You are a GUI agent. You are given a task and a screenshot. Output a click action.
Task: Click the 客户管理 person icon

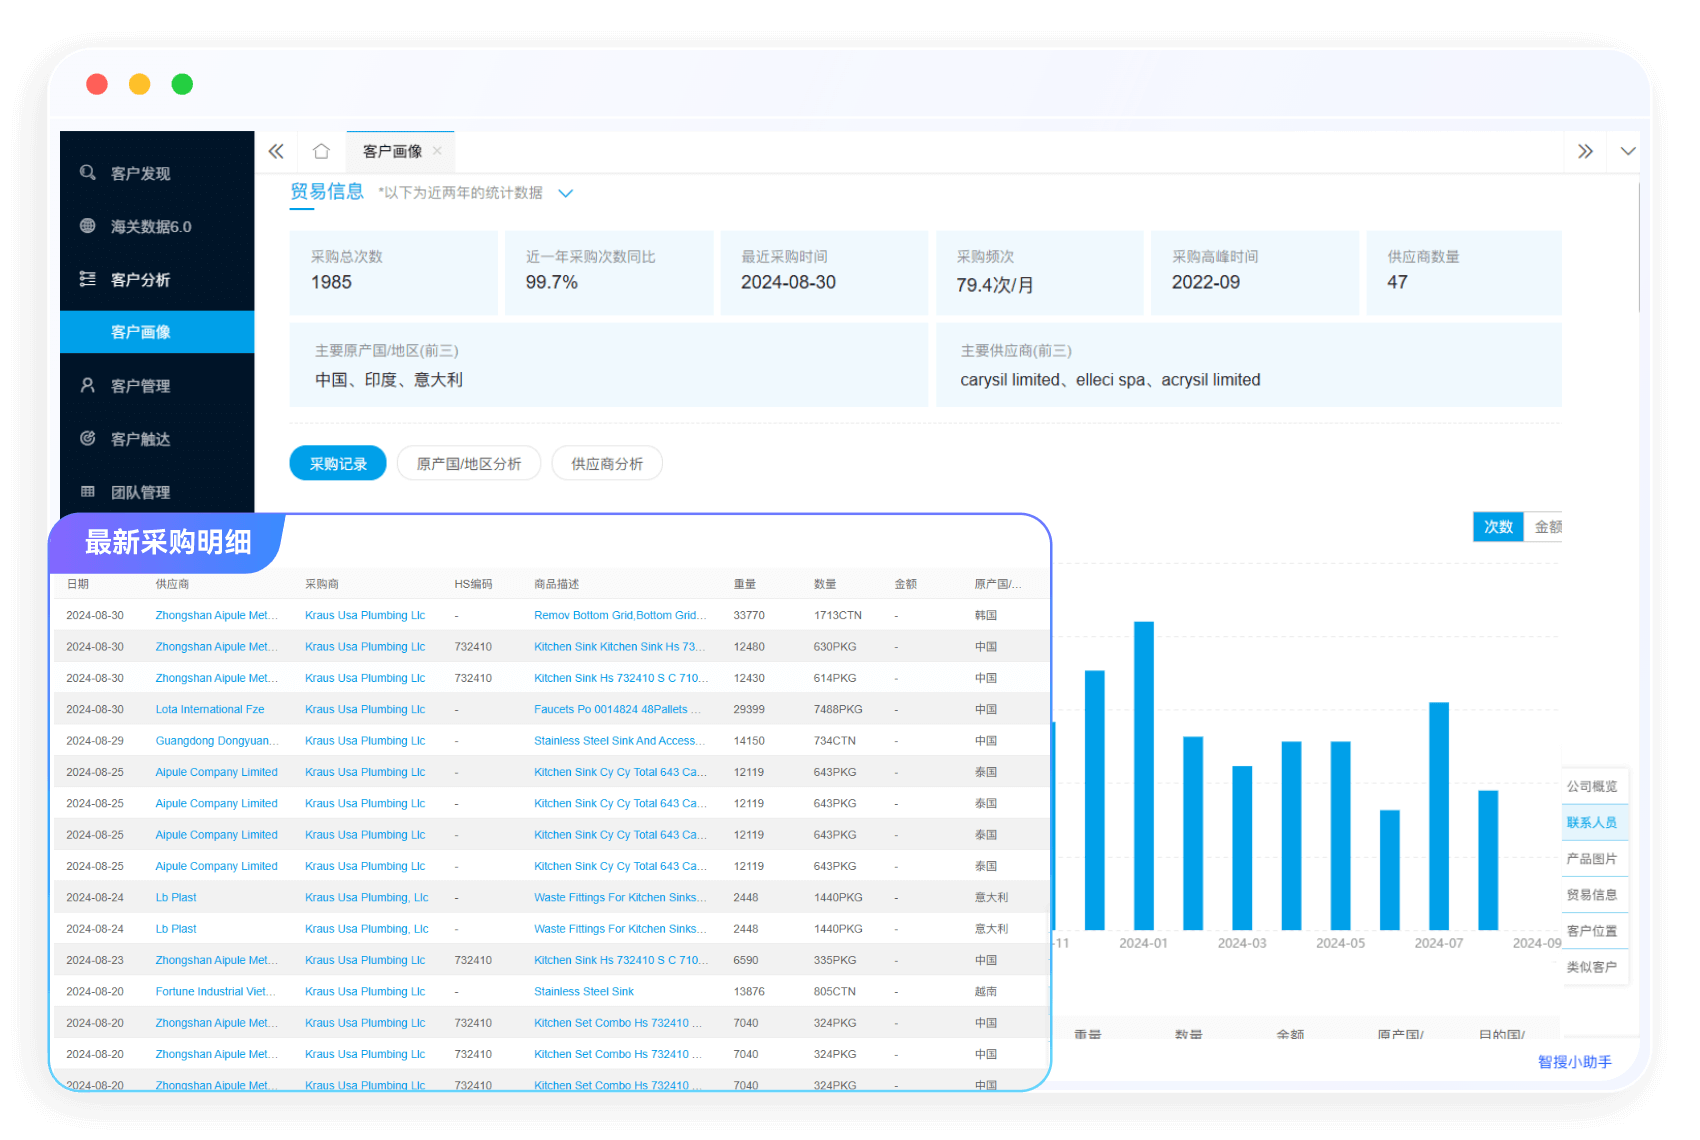point(88,385)
